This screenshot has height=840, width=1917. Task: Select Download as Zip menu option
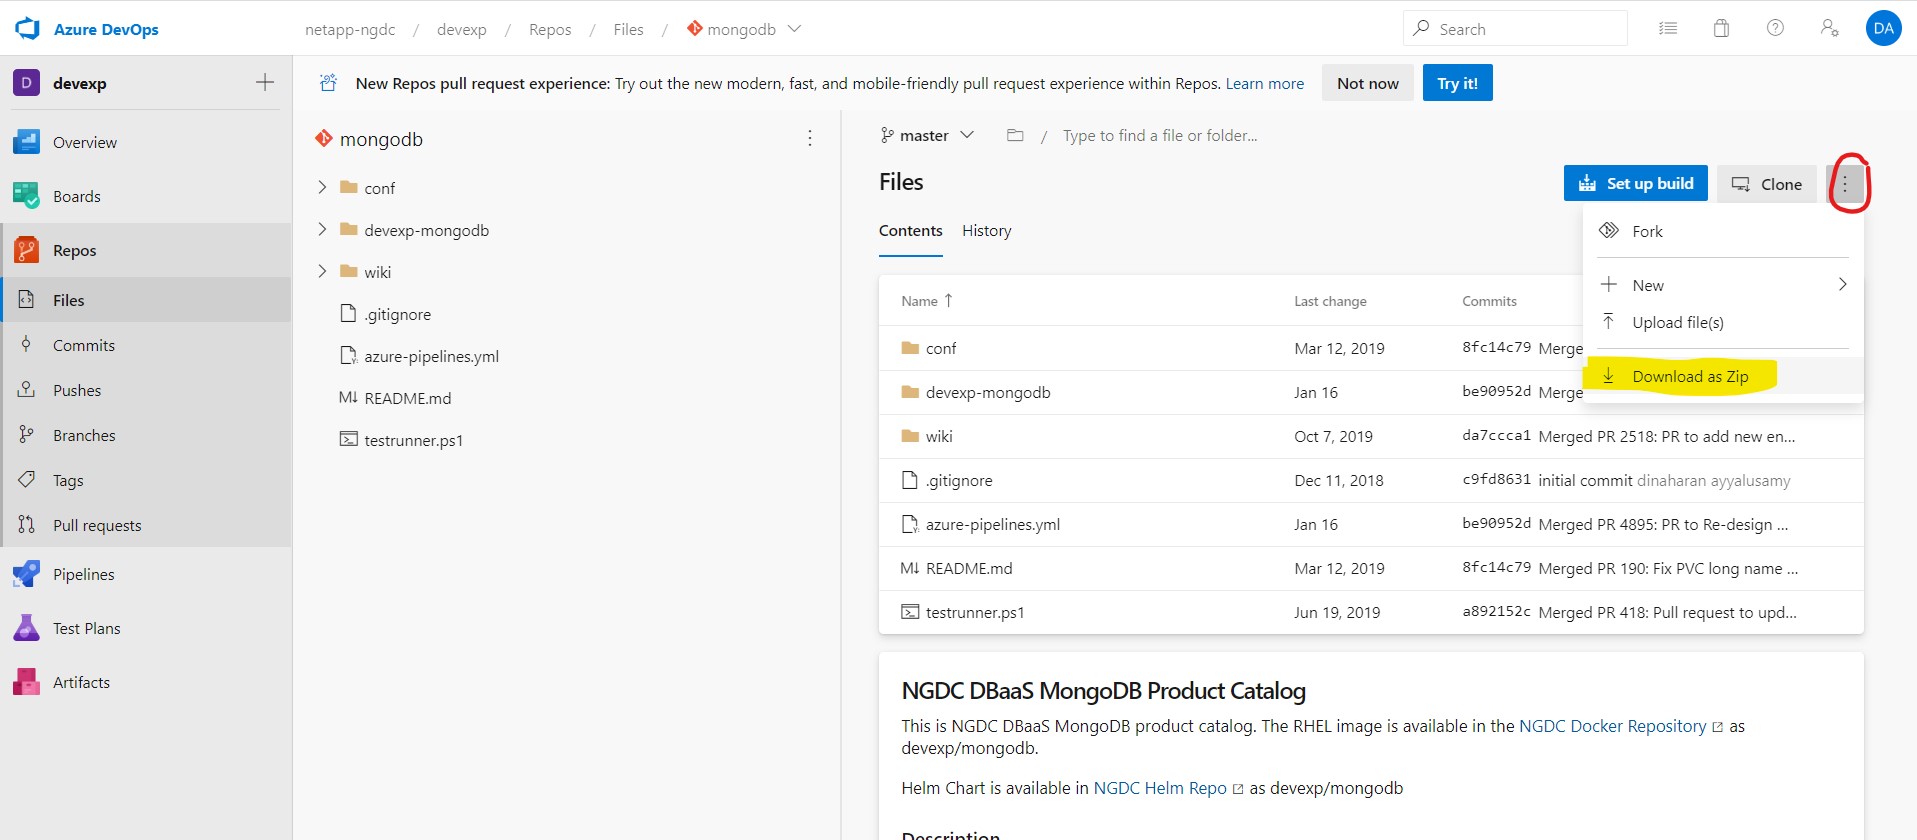point(1689,376)
